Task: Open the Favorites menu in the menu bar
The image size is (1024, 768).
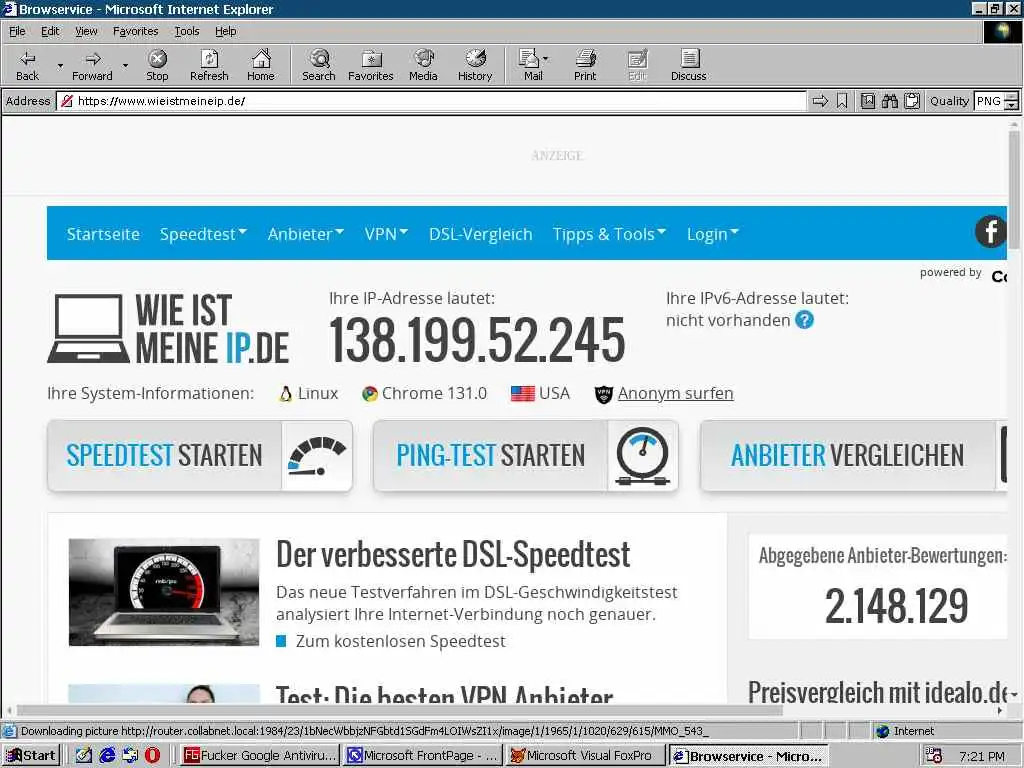Action: pyautogui.click(x=135, y=31)
